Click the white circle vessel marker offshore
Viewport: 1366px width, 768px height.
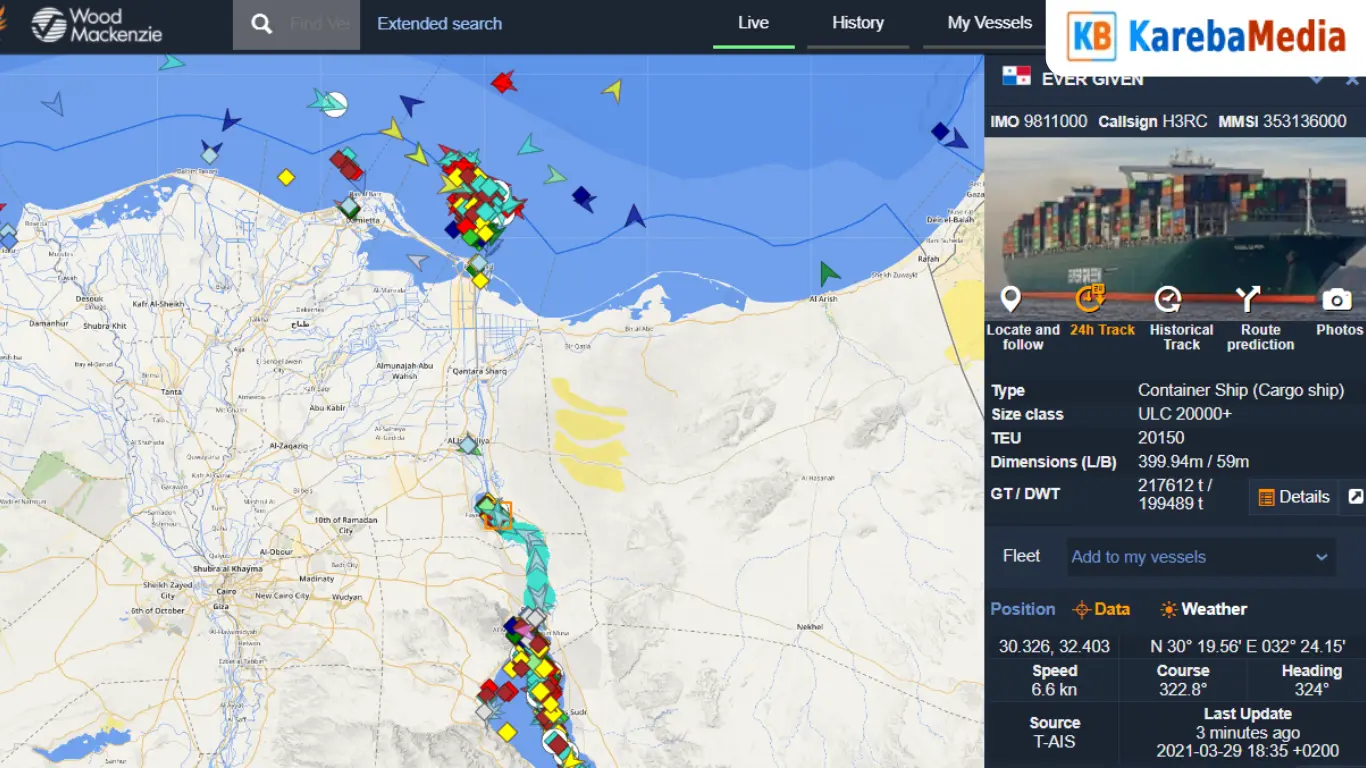click(x=335, y=104)
